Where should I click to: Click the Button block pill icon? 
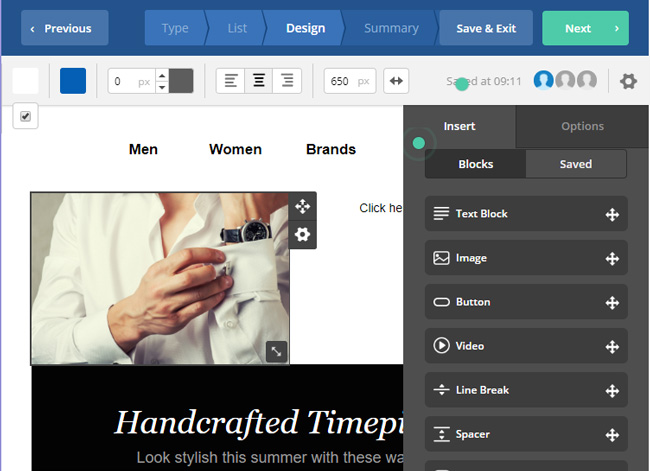tap(441, 302)
